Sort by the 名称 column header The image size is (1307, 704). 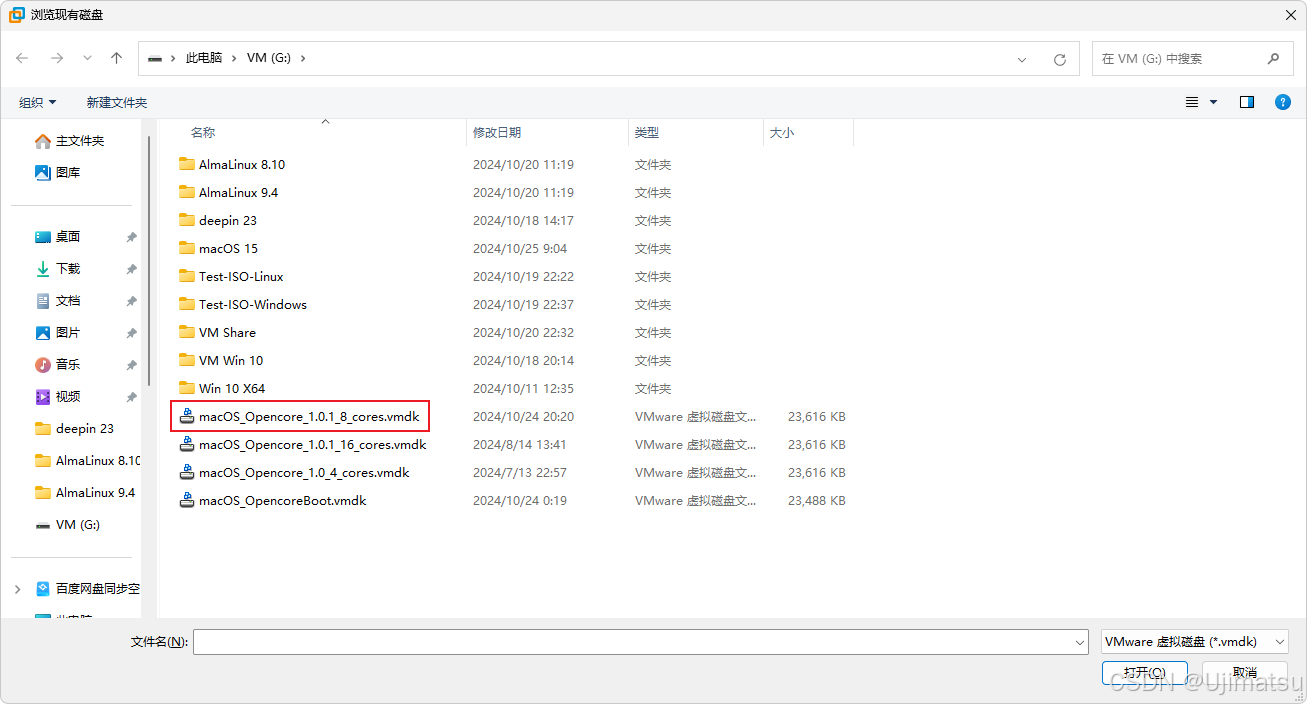[203, 132]
